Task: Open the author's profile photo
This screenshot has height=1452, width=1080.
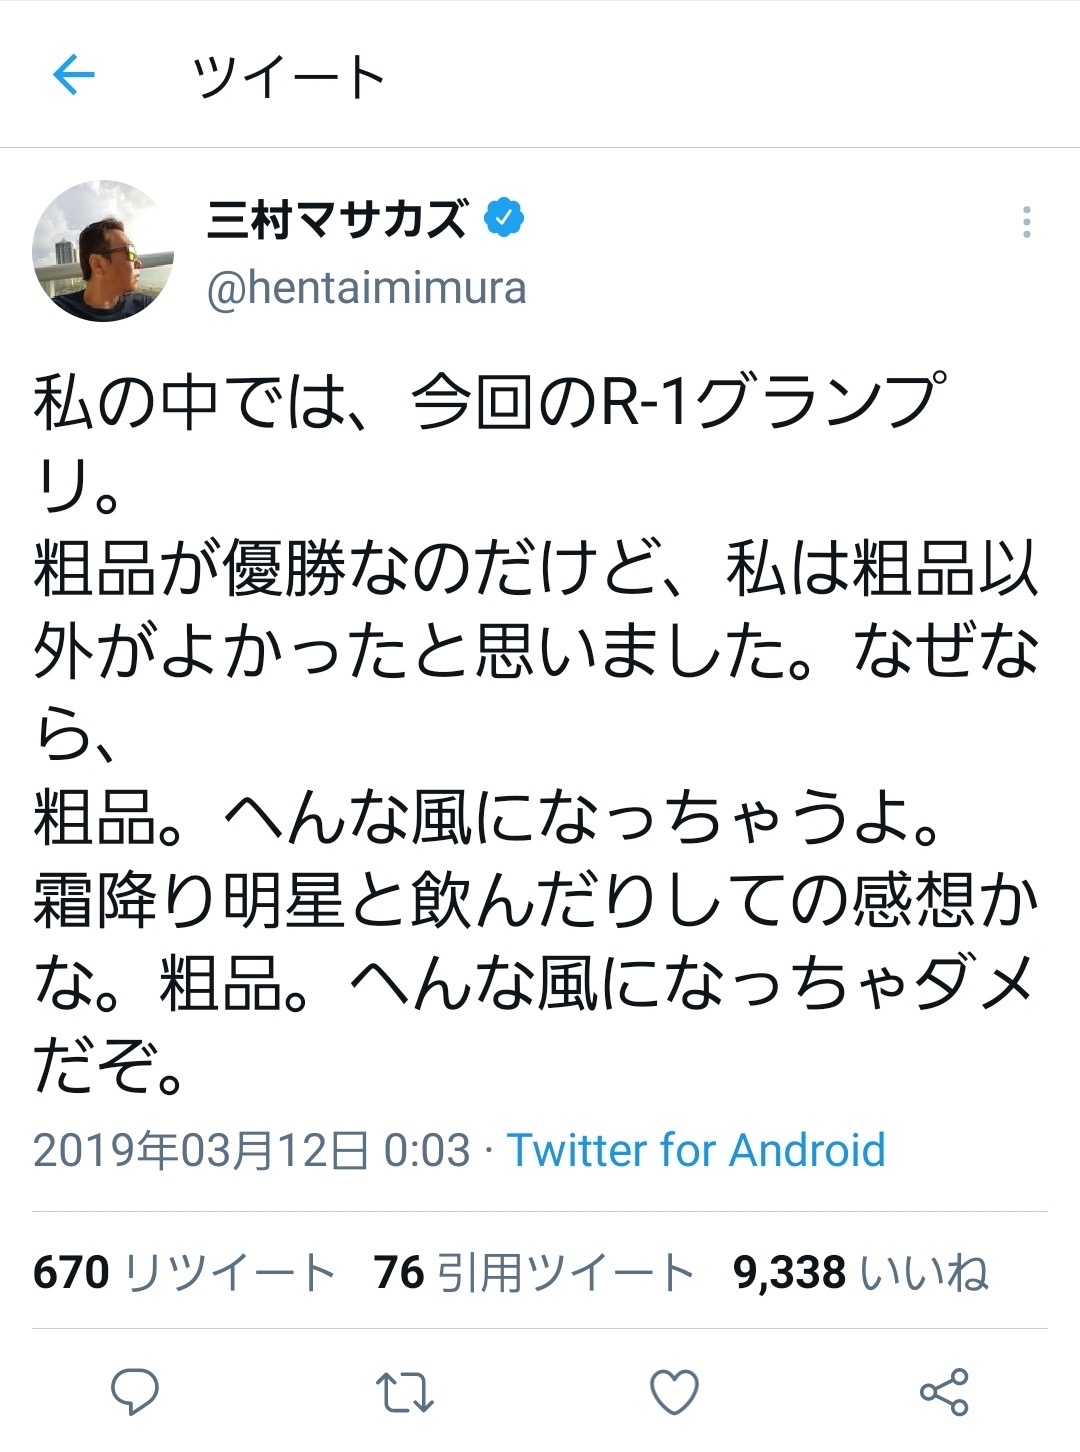Action: pyautogui.click(x=103, y=251)
